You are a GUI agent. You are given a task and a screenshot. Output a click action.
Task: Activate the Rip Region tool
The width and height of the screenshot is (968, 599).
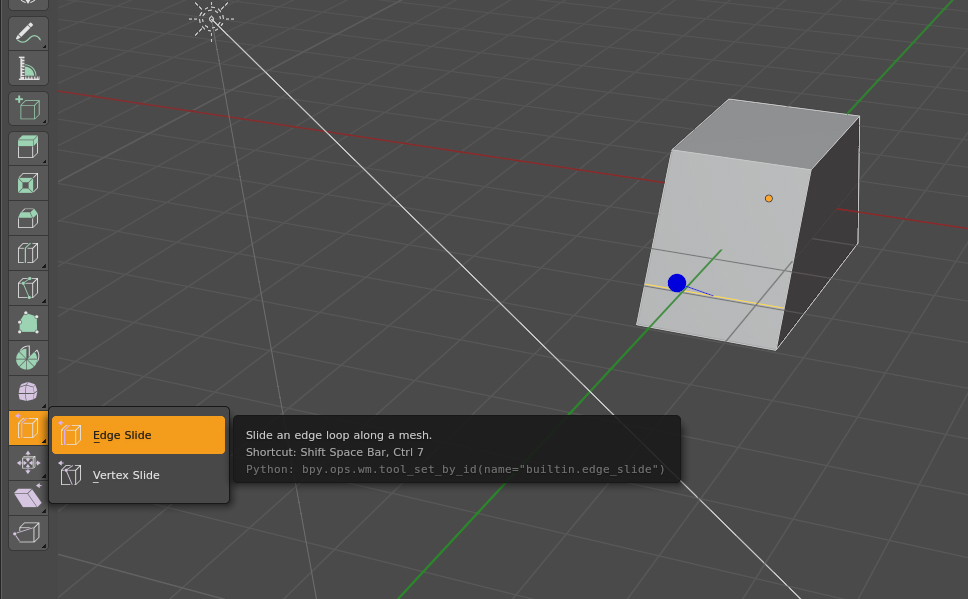pos(28,532)
